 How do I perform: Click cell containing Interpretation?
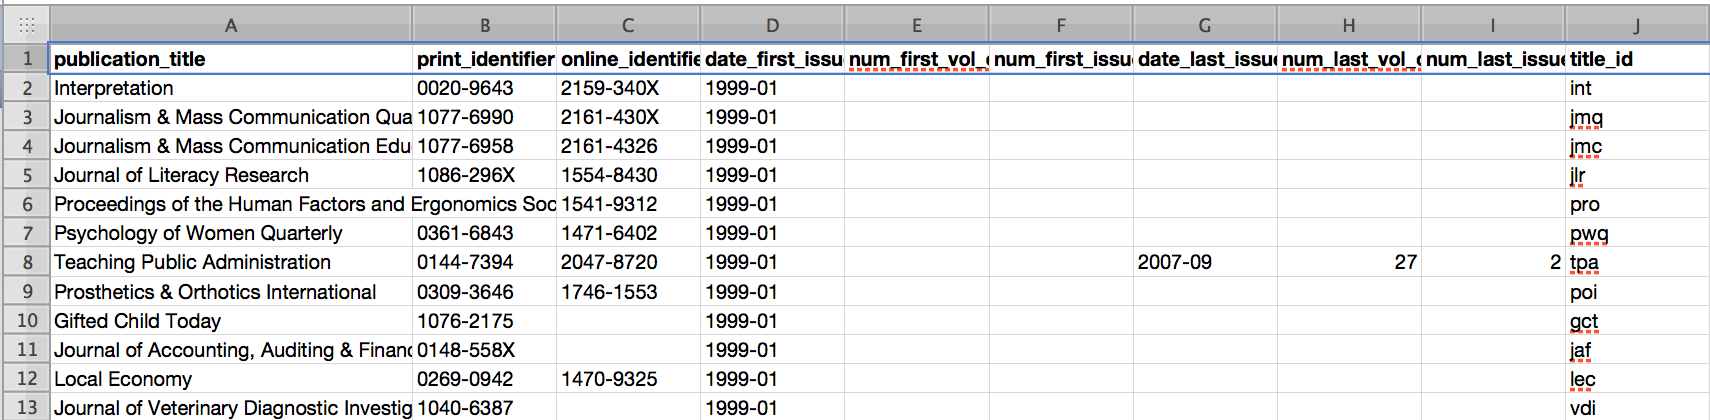tap(231, 88)
